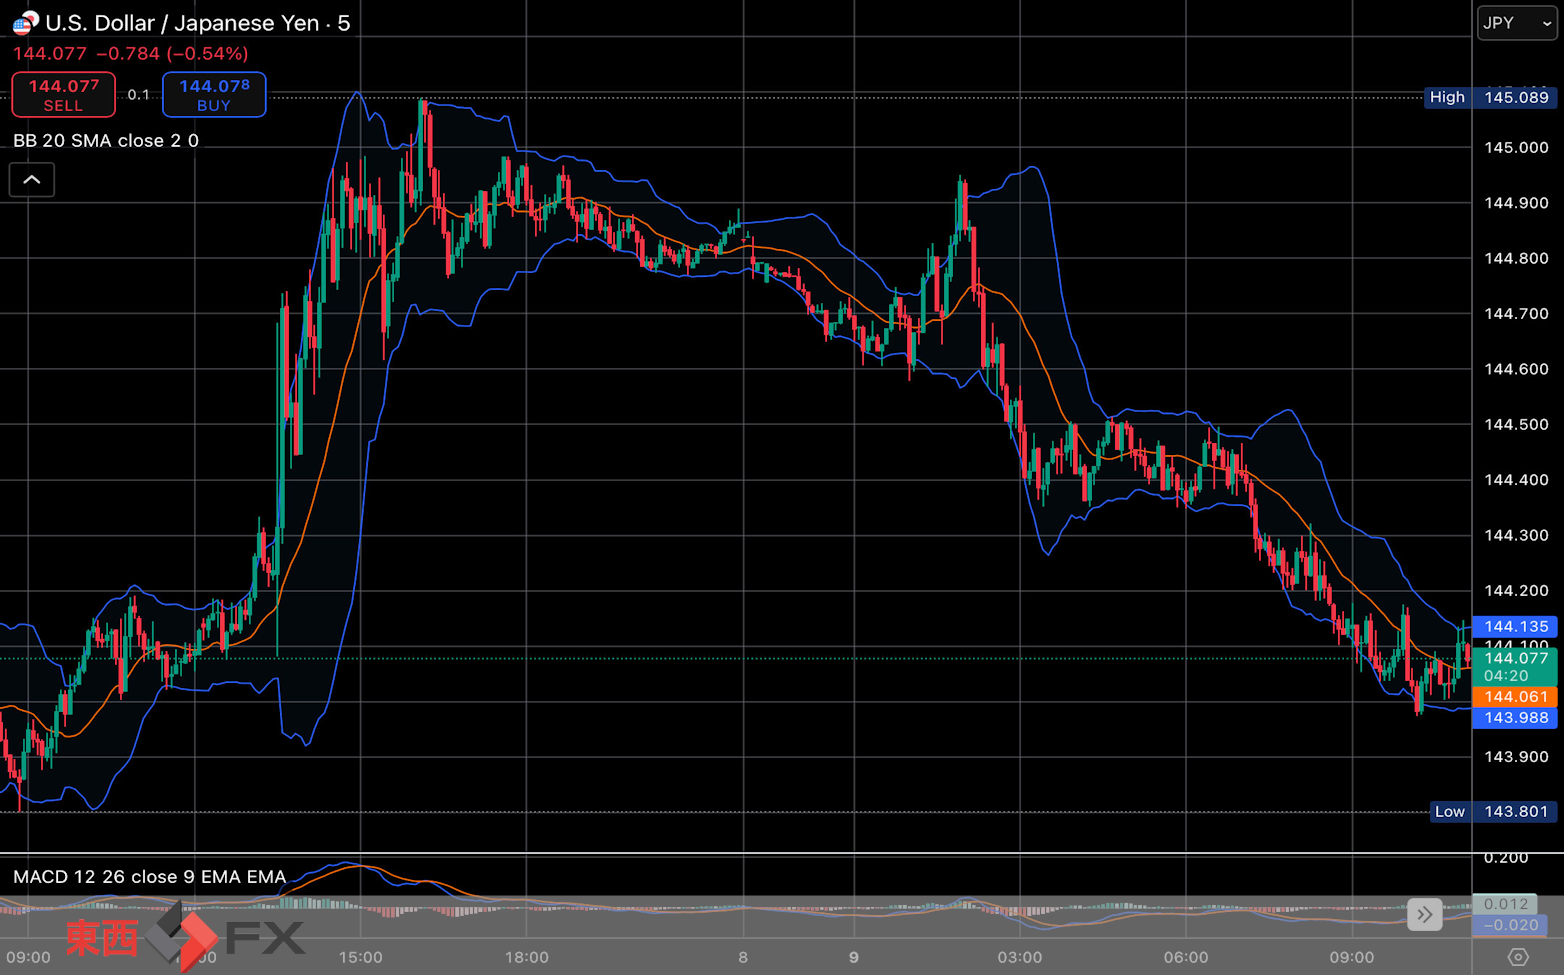
Task: Collapse the indicator legend with the chevron
Action: [x=32, y=180]
